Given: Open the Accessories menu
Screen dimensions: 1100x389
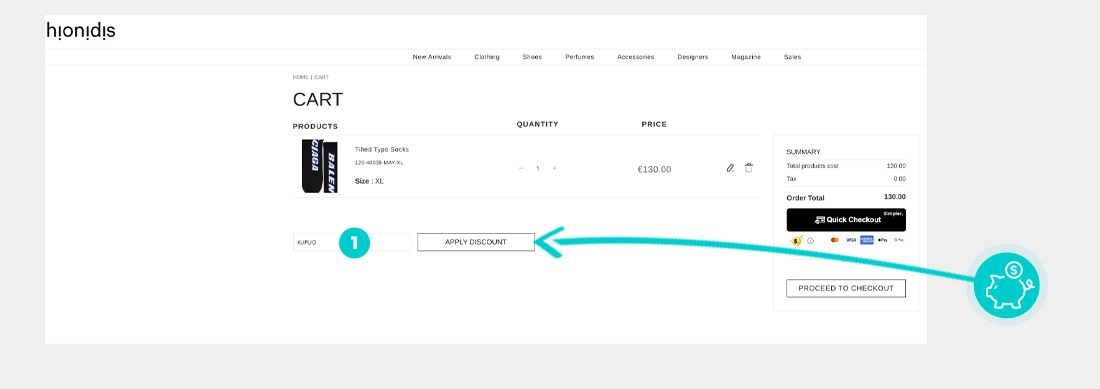Looking at the screenshot, I should pos(636,57).
